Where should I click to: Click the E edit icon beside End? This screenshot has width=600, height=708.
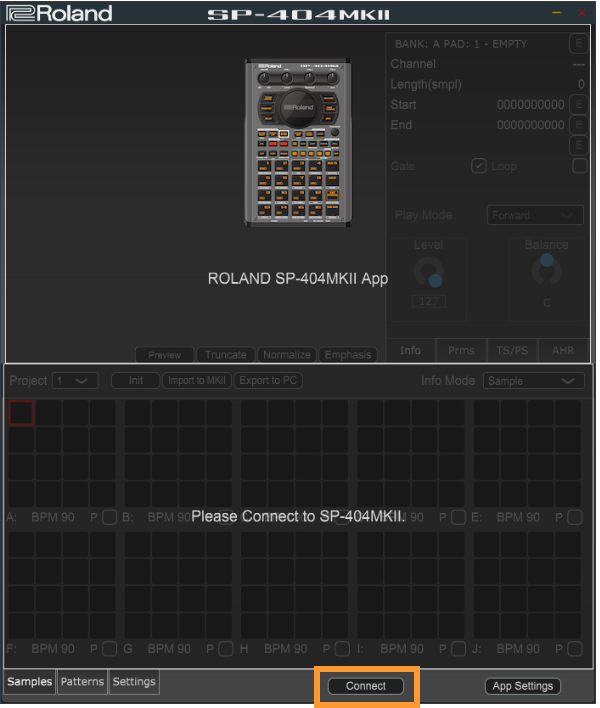point(578,125)
